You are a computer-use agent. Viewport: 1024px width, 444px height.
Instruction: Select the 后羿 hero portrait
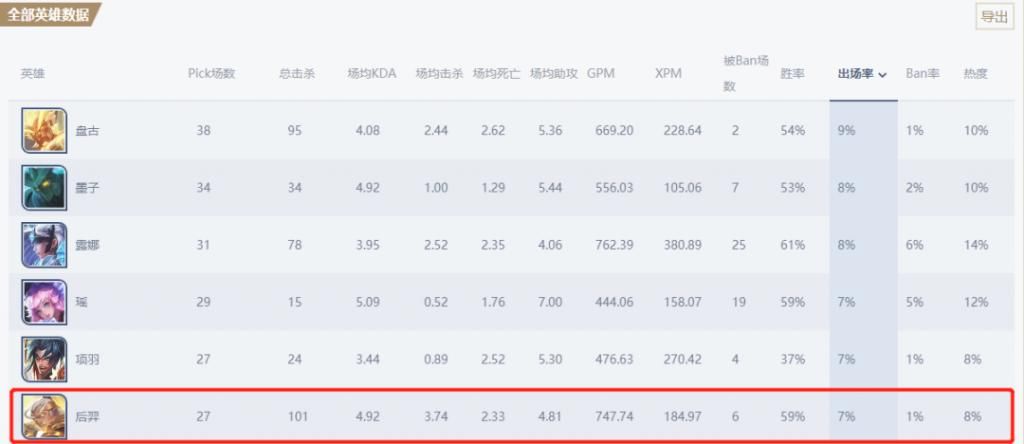pos(44,416)
